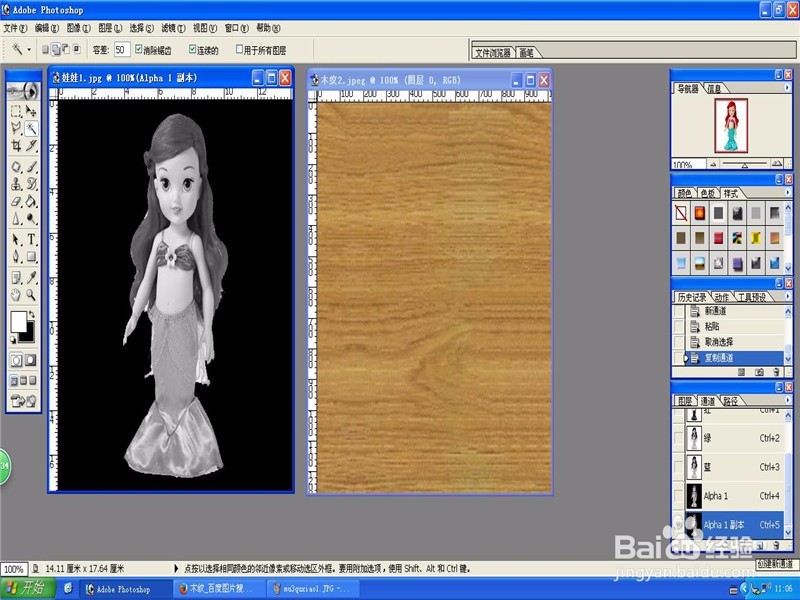Image resolution: width=800 pixels, height=600 pixels.
Task: Delete current channel with trash icon
Action: click(x=776, y=545)
